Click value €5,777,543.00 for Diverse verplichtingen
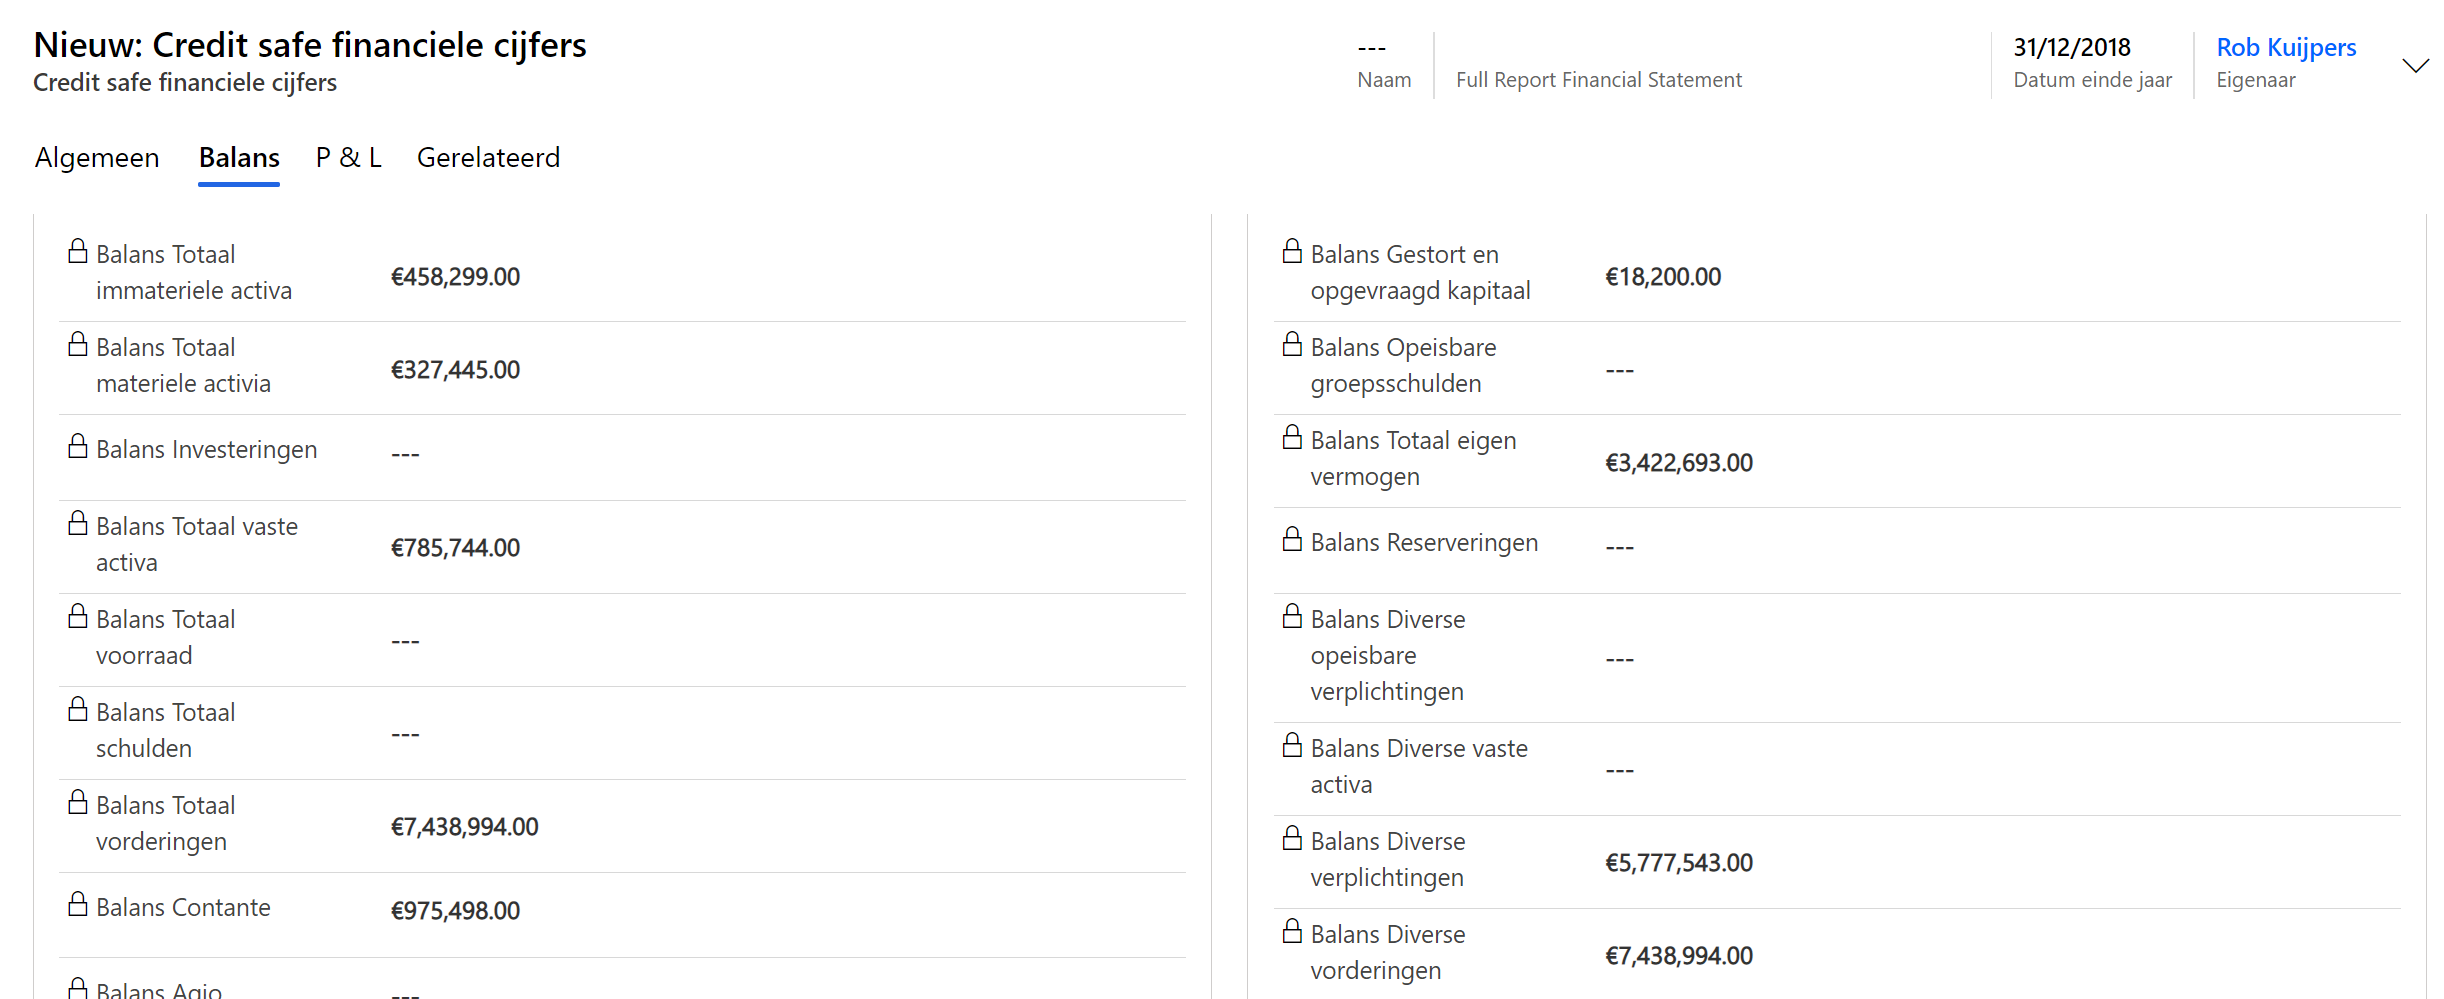Image resolution: width=2444 pixels, height=999 pixels. 1679,863
